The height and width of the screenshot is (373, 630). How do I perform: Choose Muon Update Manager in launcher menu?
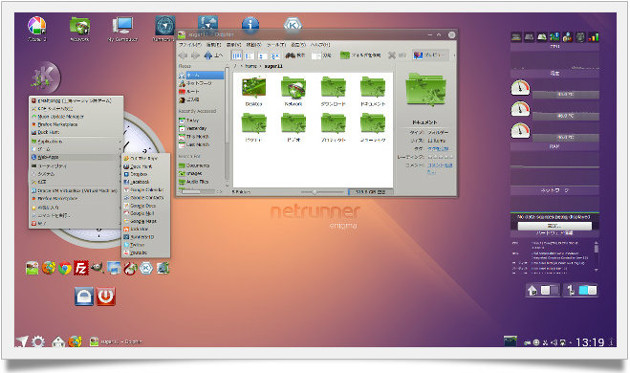[76, 116]
